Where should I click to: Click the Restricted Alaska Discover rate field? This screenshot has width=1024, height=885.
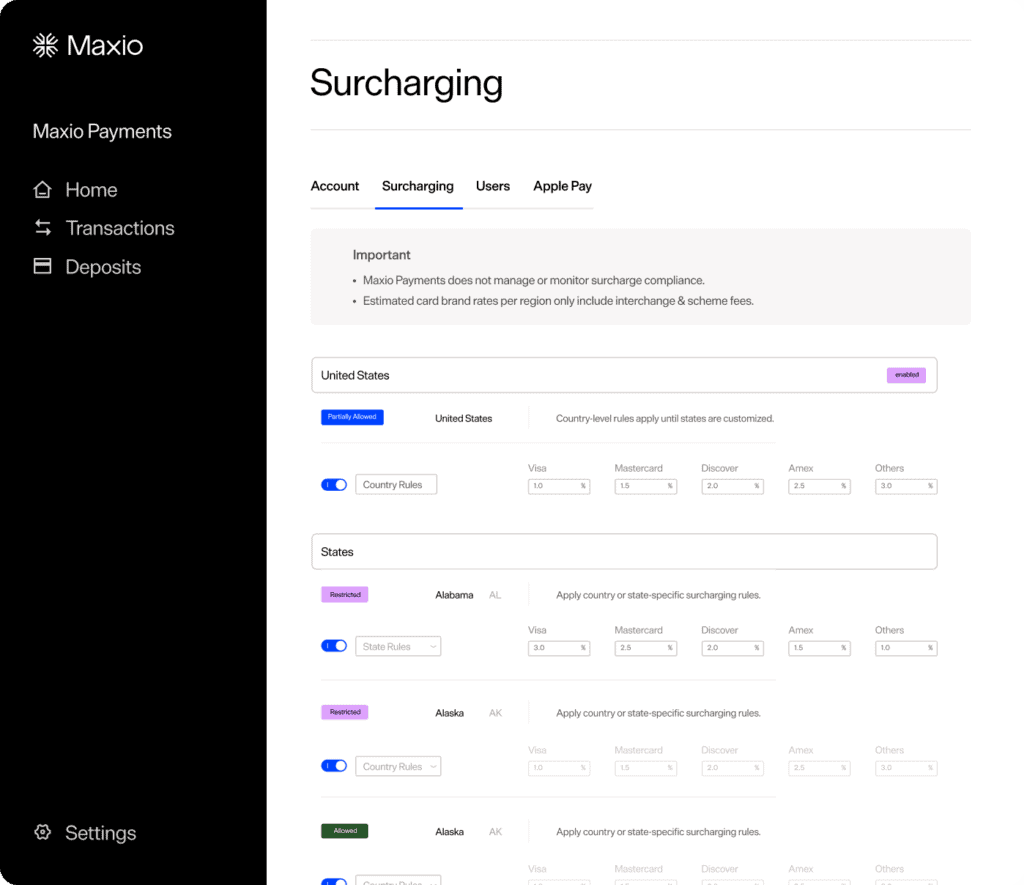[733, 768]
